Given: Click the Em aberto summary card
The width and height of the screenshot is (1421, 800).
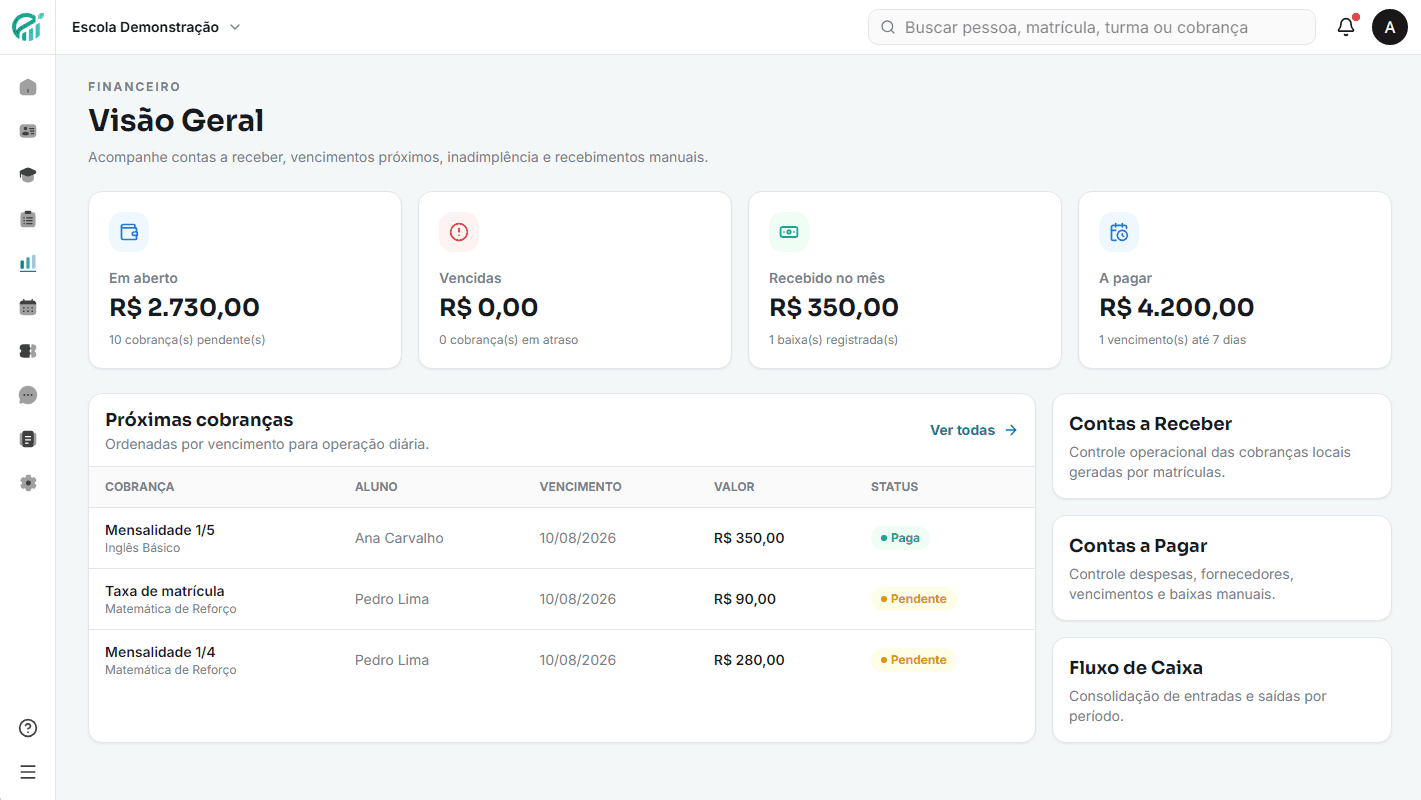Looking at the screenshot, I should (x=245, y=280).
